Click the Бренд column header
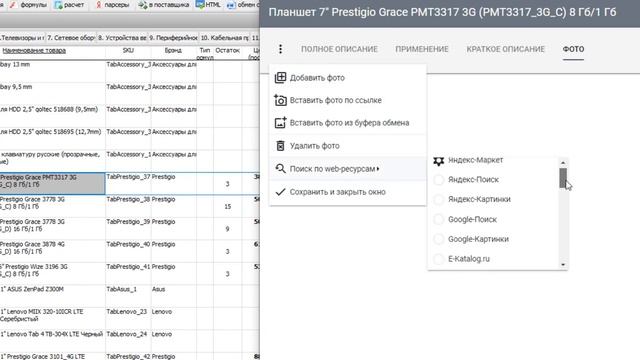The width and height of the screenshot is (640, 360). click(x=173, y=50)
